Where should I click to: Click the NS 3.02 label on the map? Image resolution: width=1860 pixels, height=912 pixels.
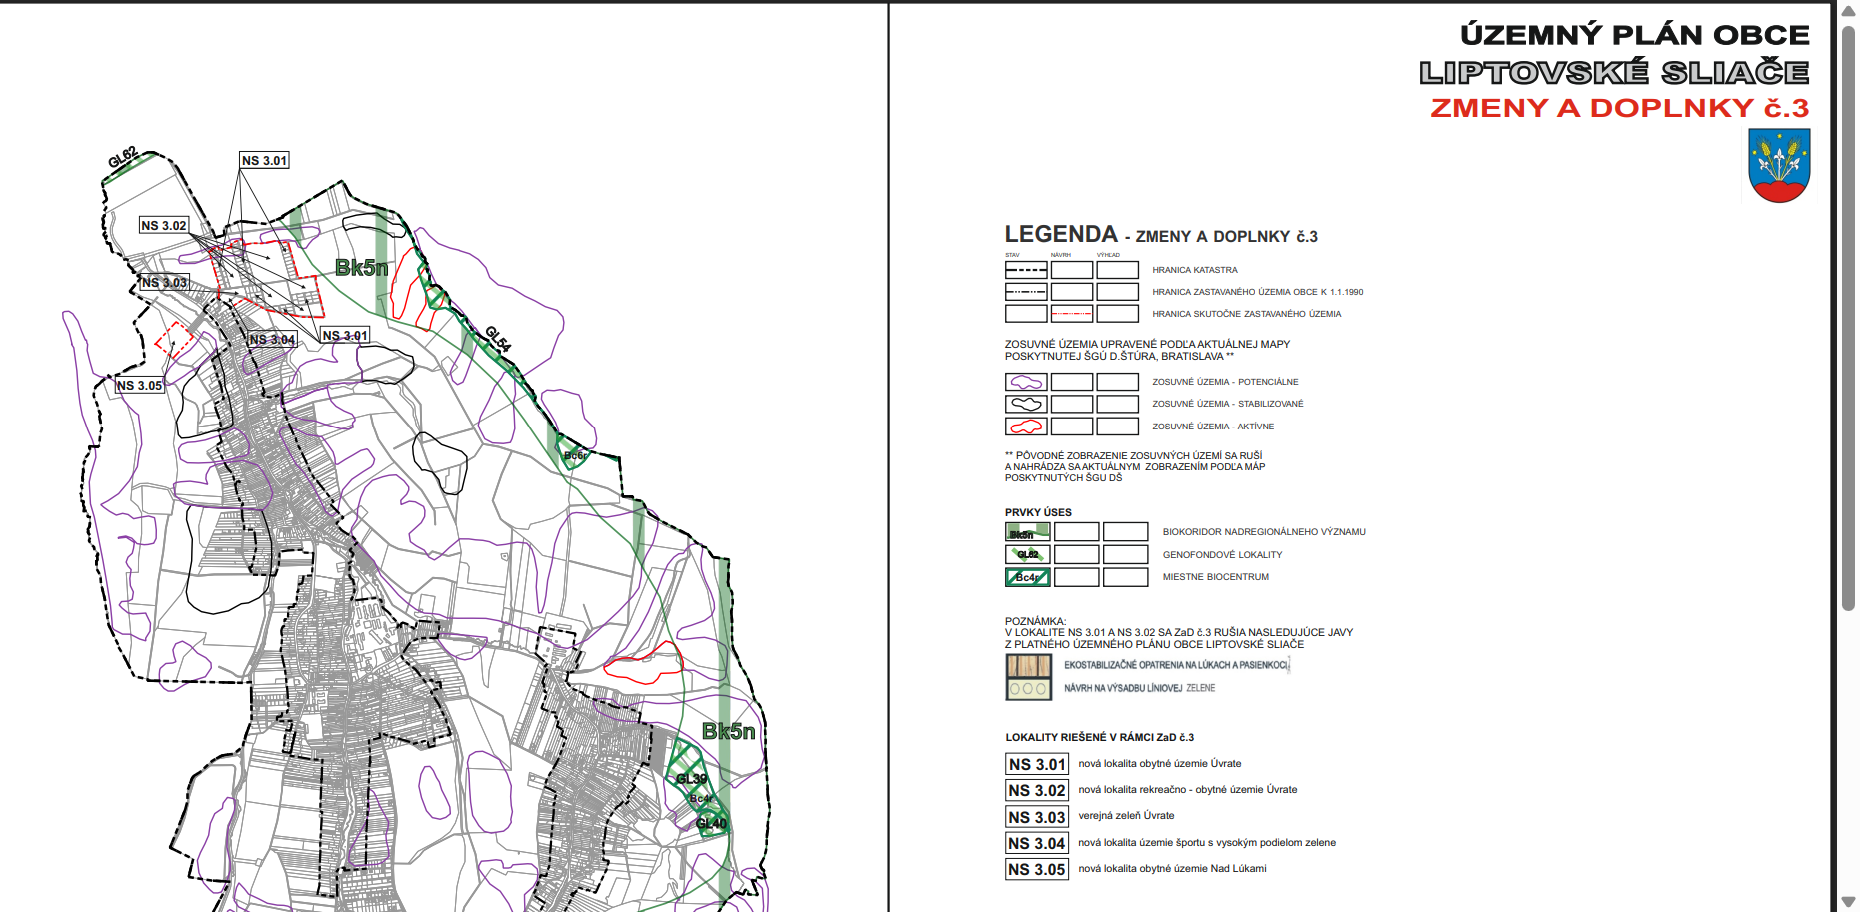point(164,226)
